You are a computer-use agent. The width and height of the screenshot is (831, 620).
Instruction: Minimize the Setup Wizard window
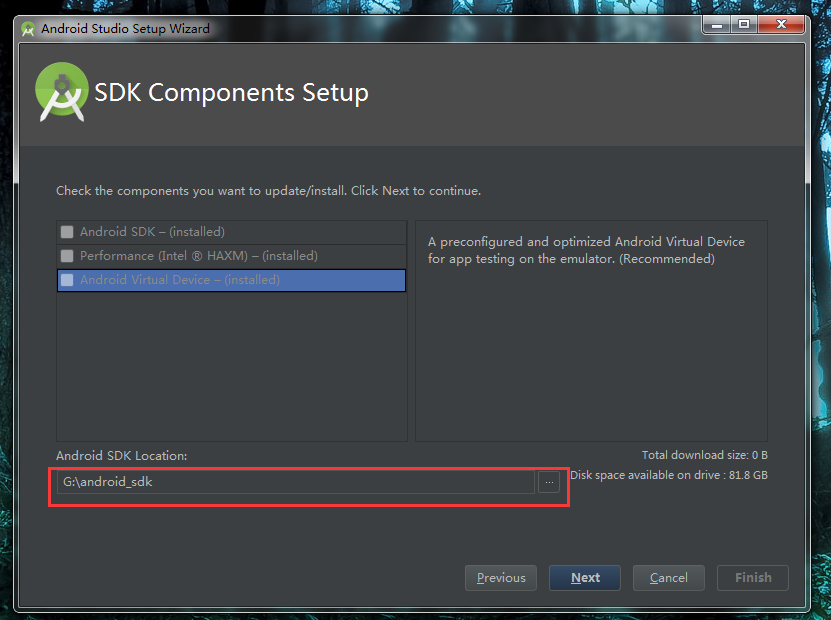tap(717, 24)
